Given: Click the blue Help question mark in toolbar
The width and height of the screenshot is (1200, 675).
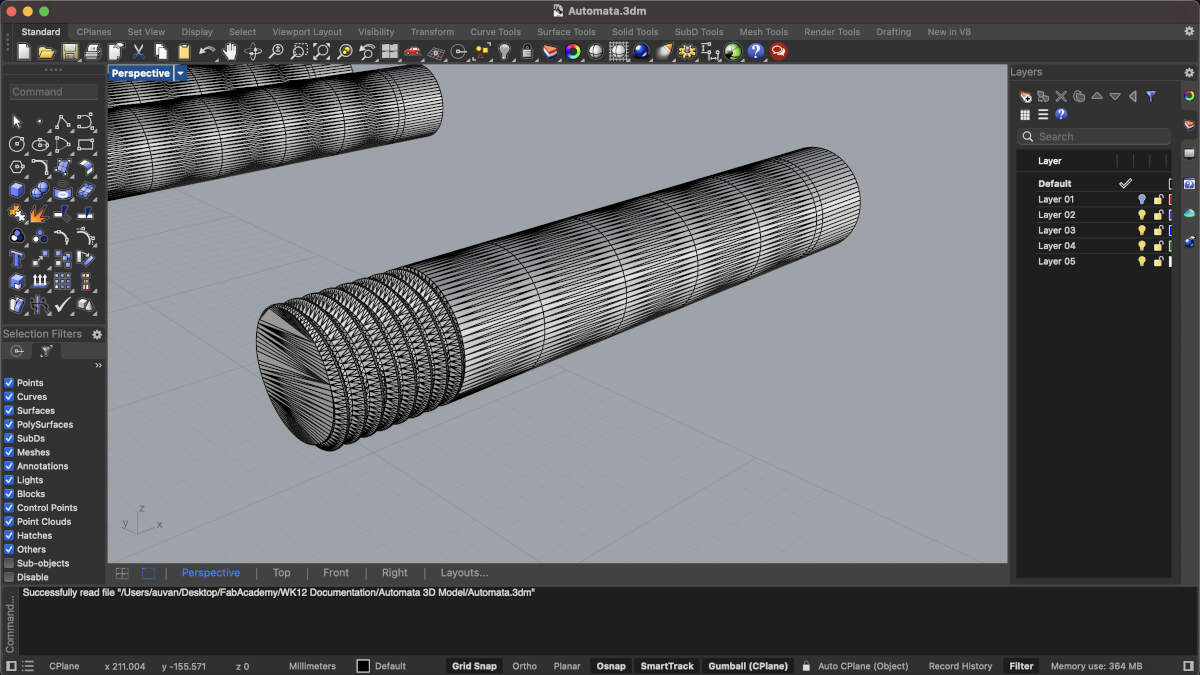Looking at the screenshot, I should tap(755, 51).
